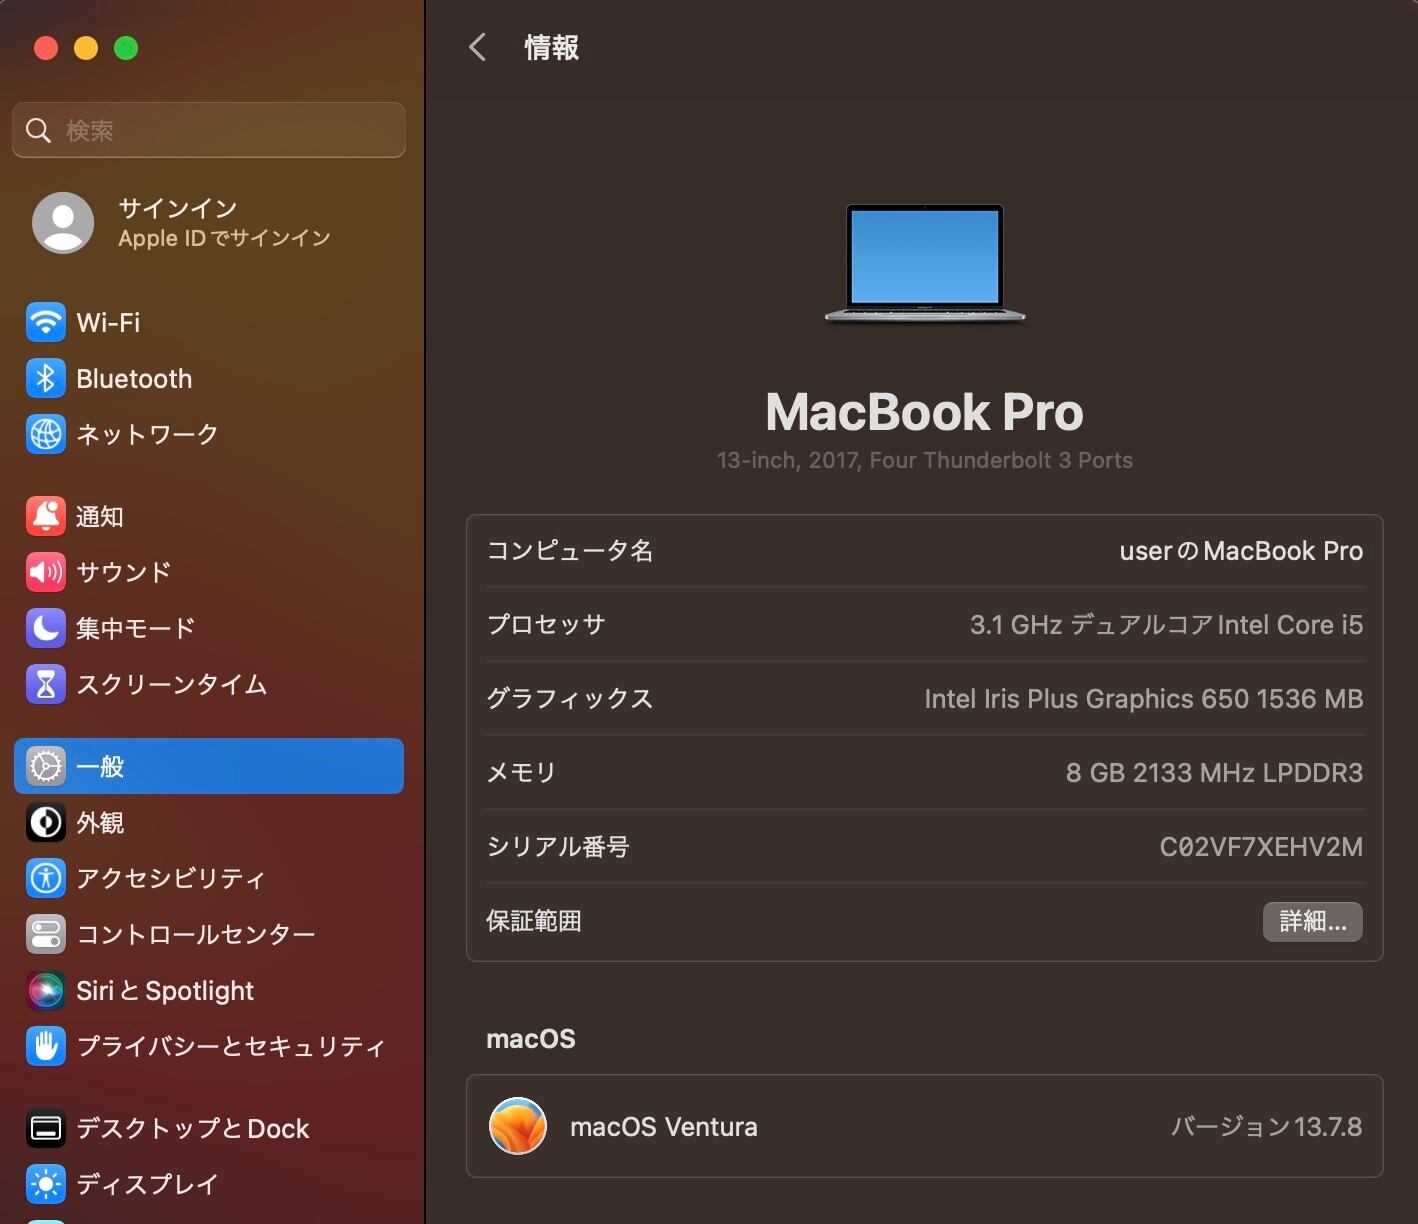1418x1224 pixels.
Task: Click in the 検索 search field
Action: point(209,130)
